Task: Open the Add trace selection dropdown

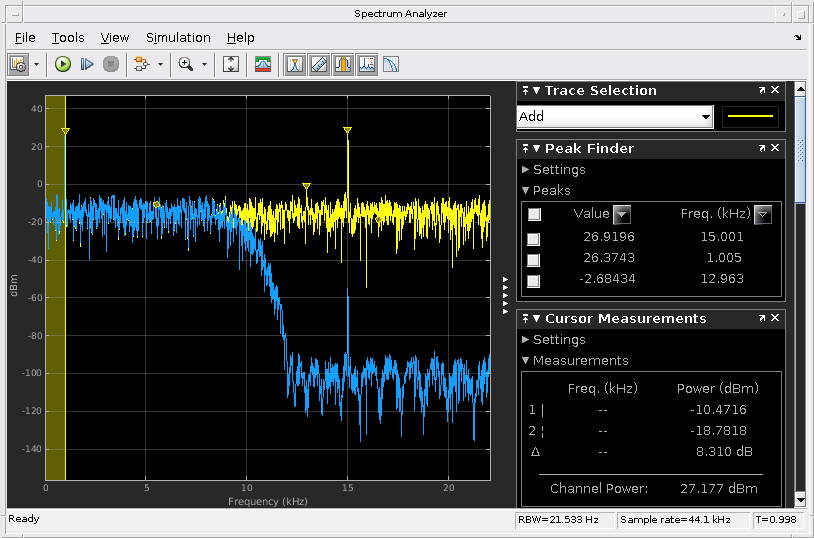Action: click(x=706, y=117)
